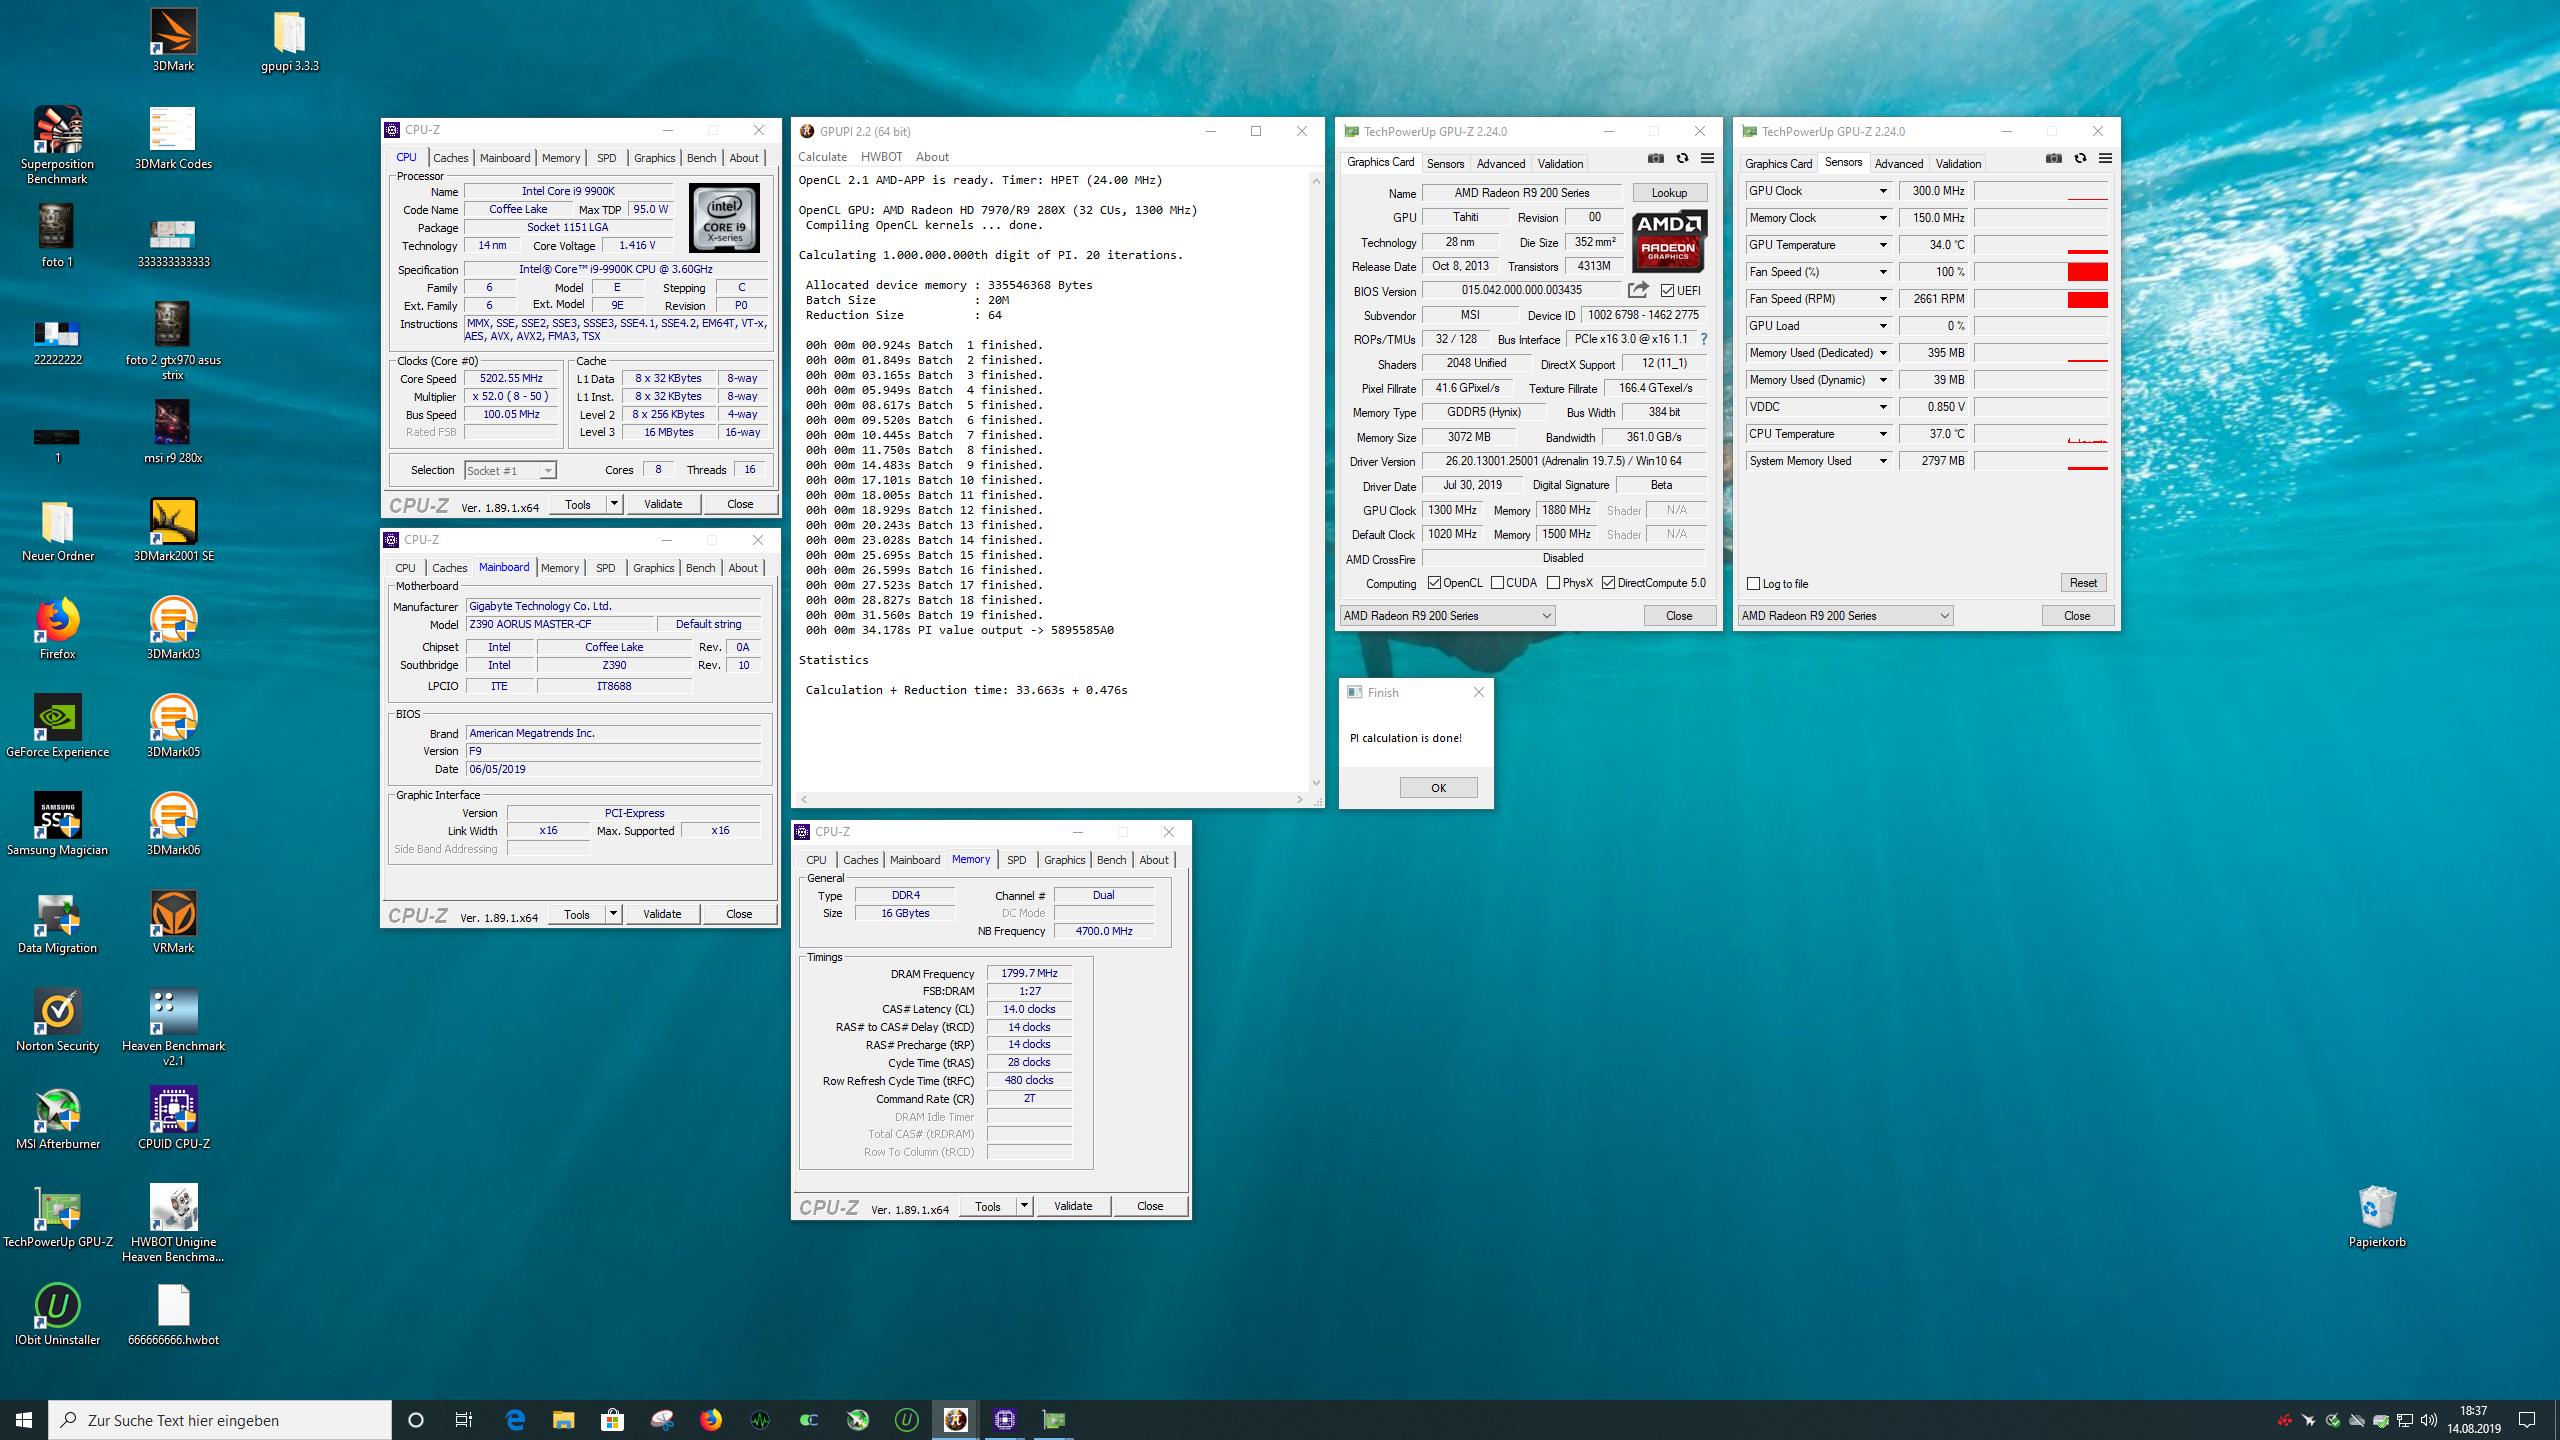The height and width of the screenshot is (1440, 2560).
Task: Switch to the Validation tab in GPU-Z Sensors window
Action: click(x=1958, y=164)
